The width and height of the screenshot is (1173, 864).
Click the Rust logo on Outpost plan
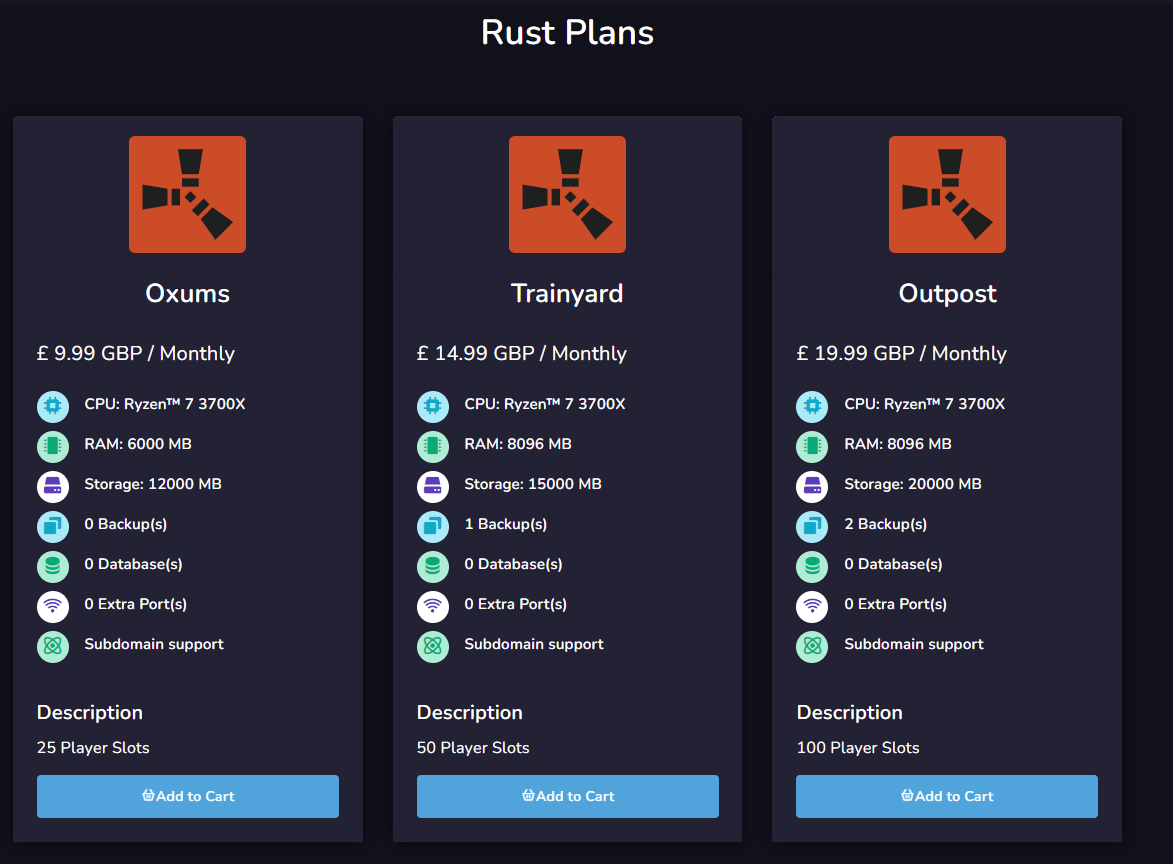coord(947,194)
